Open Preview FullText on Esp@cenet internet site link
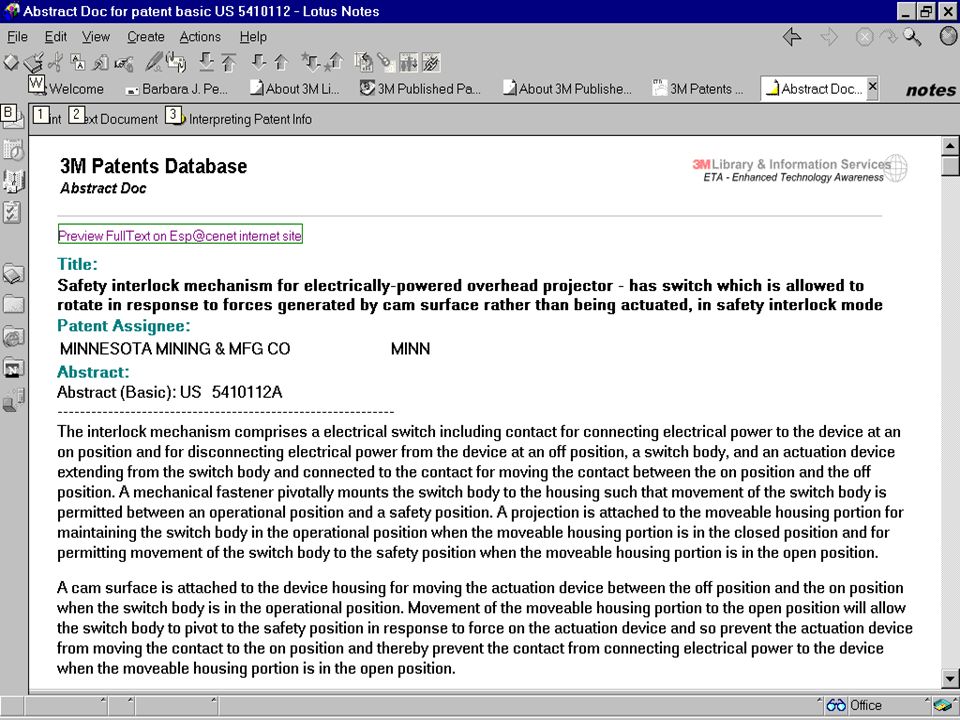Viewport: 960px width, 720px height. click(180, 235)
